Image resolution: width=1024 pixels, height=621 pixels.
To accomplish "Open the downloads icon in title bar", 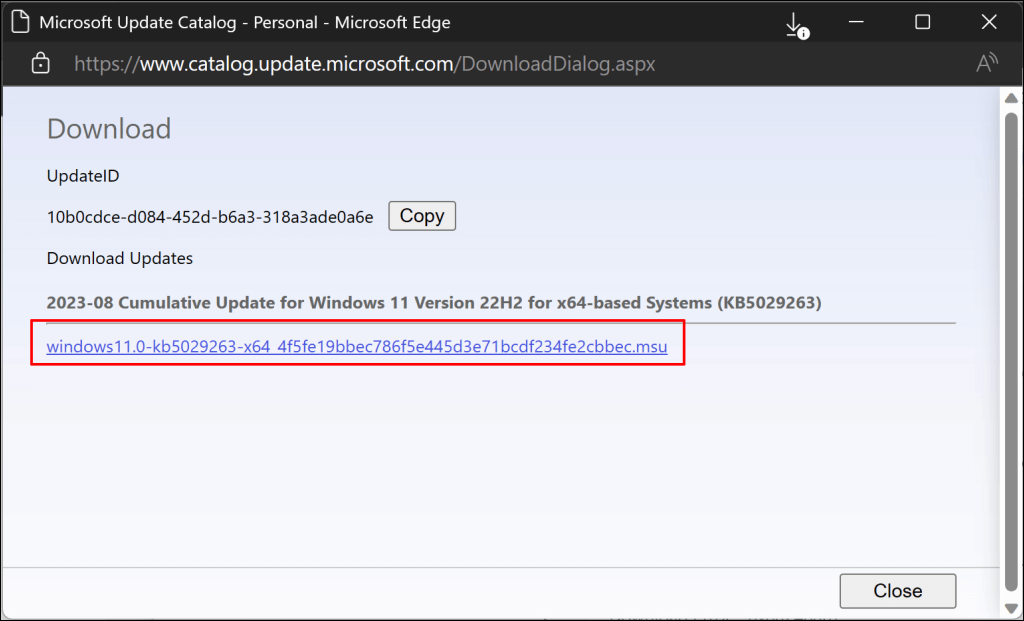I will [x=795, y=24].
